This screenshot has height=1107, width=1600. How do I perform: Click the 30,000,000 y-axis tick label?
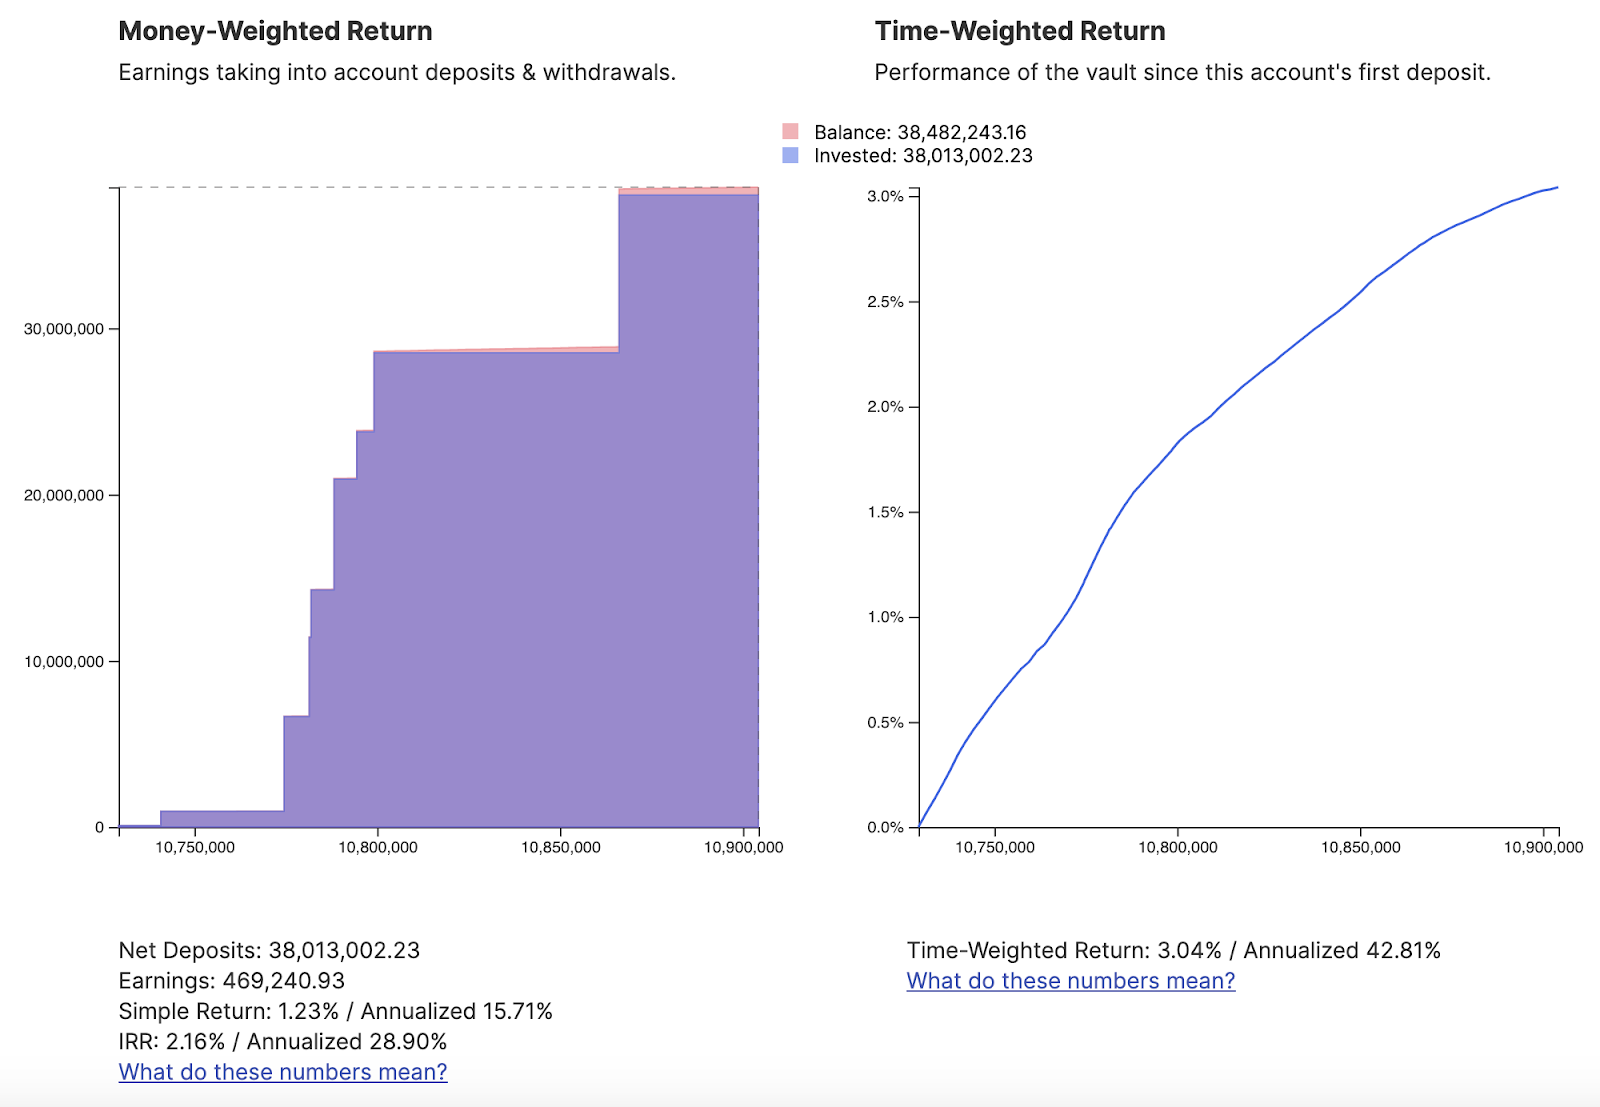click(64, 329)
